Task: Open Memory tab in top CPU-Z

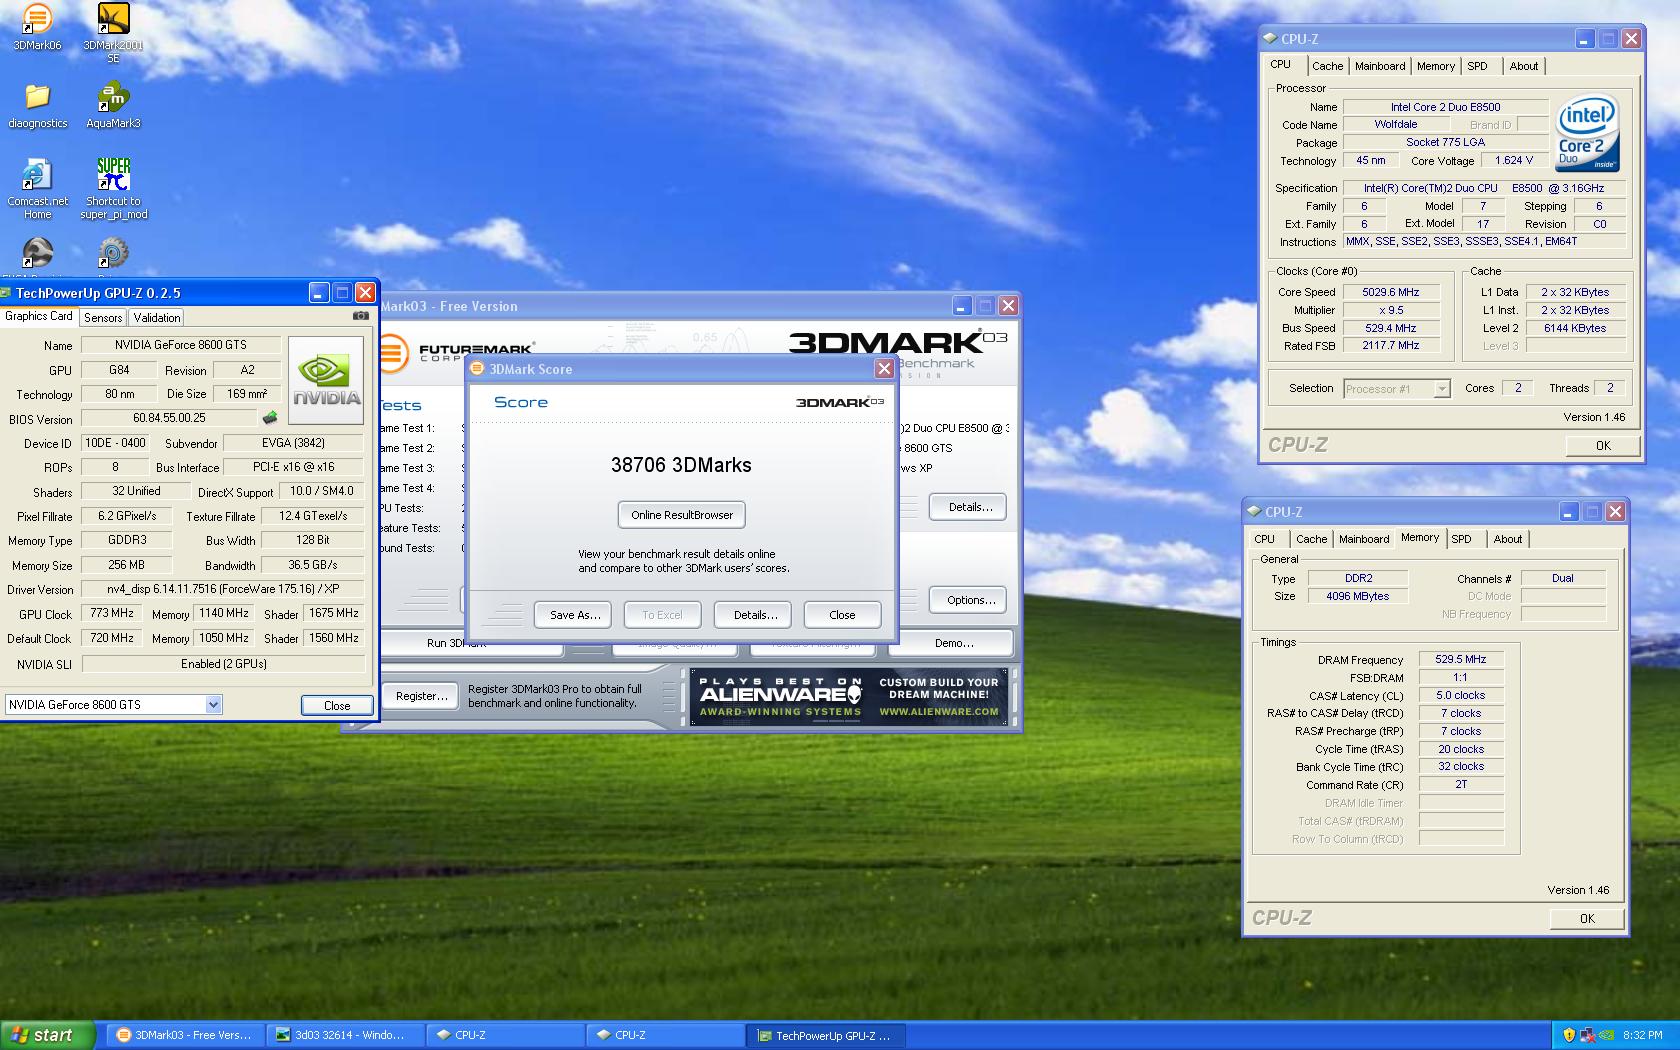Action: click(1436, 66)
